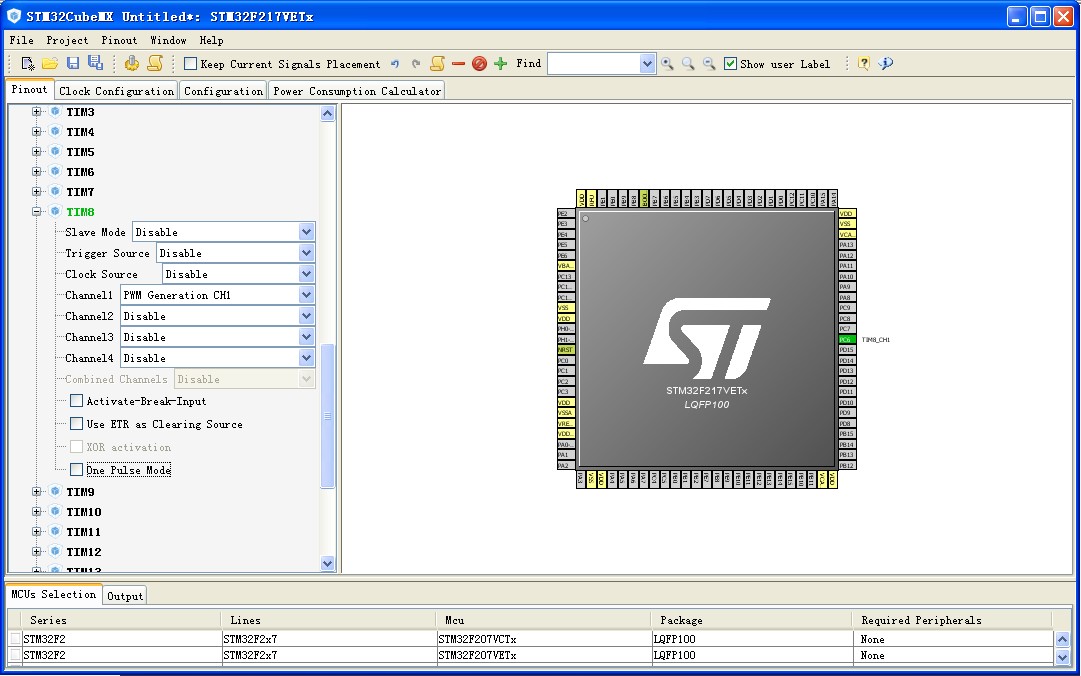The image size is (1081, 676).
Task: Enable Keep Current Signals Placement checkbox
Action: [190, 63]
